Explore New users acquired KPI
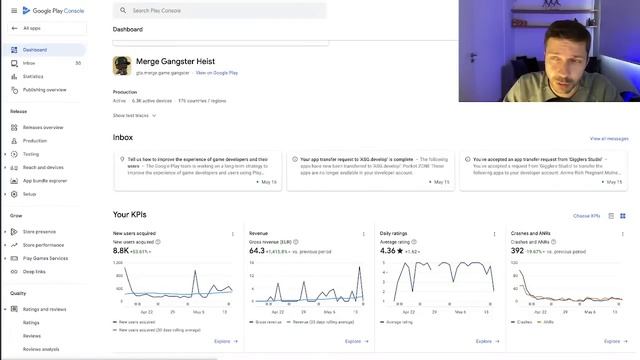Viewport: 640px width, 360px height. (x=226, y=341)
